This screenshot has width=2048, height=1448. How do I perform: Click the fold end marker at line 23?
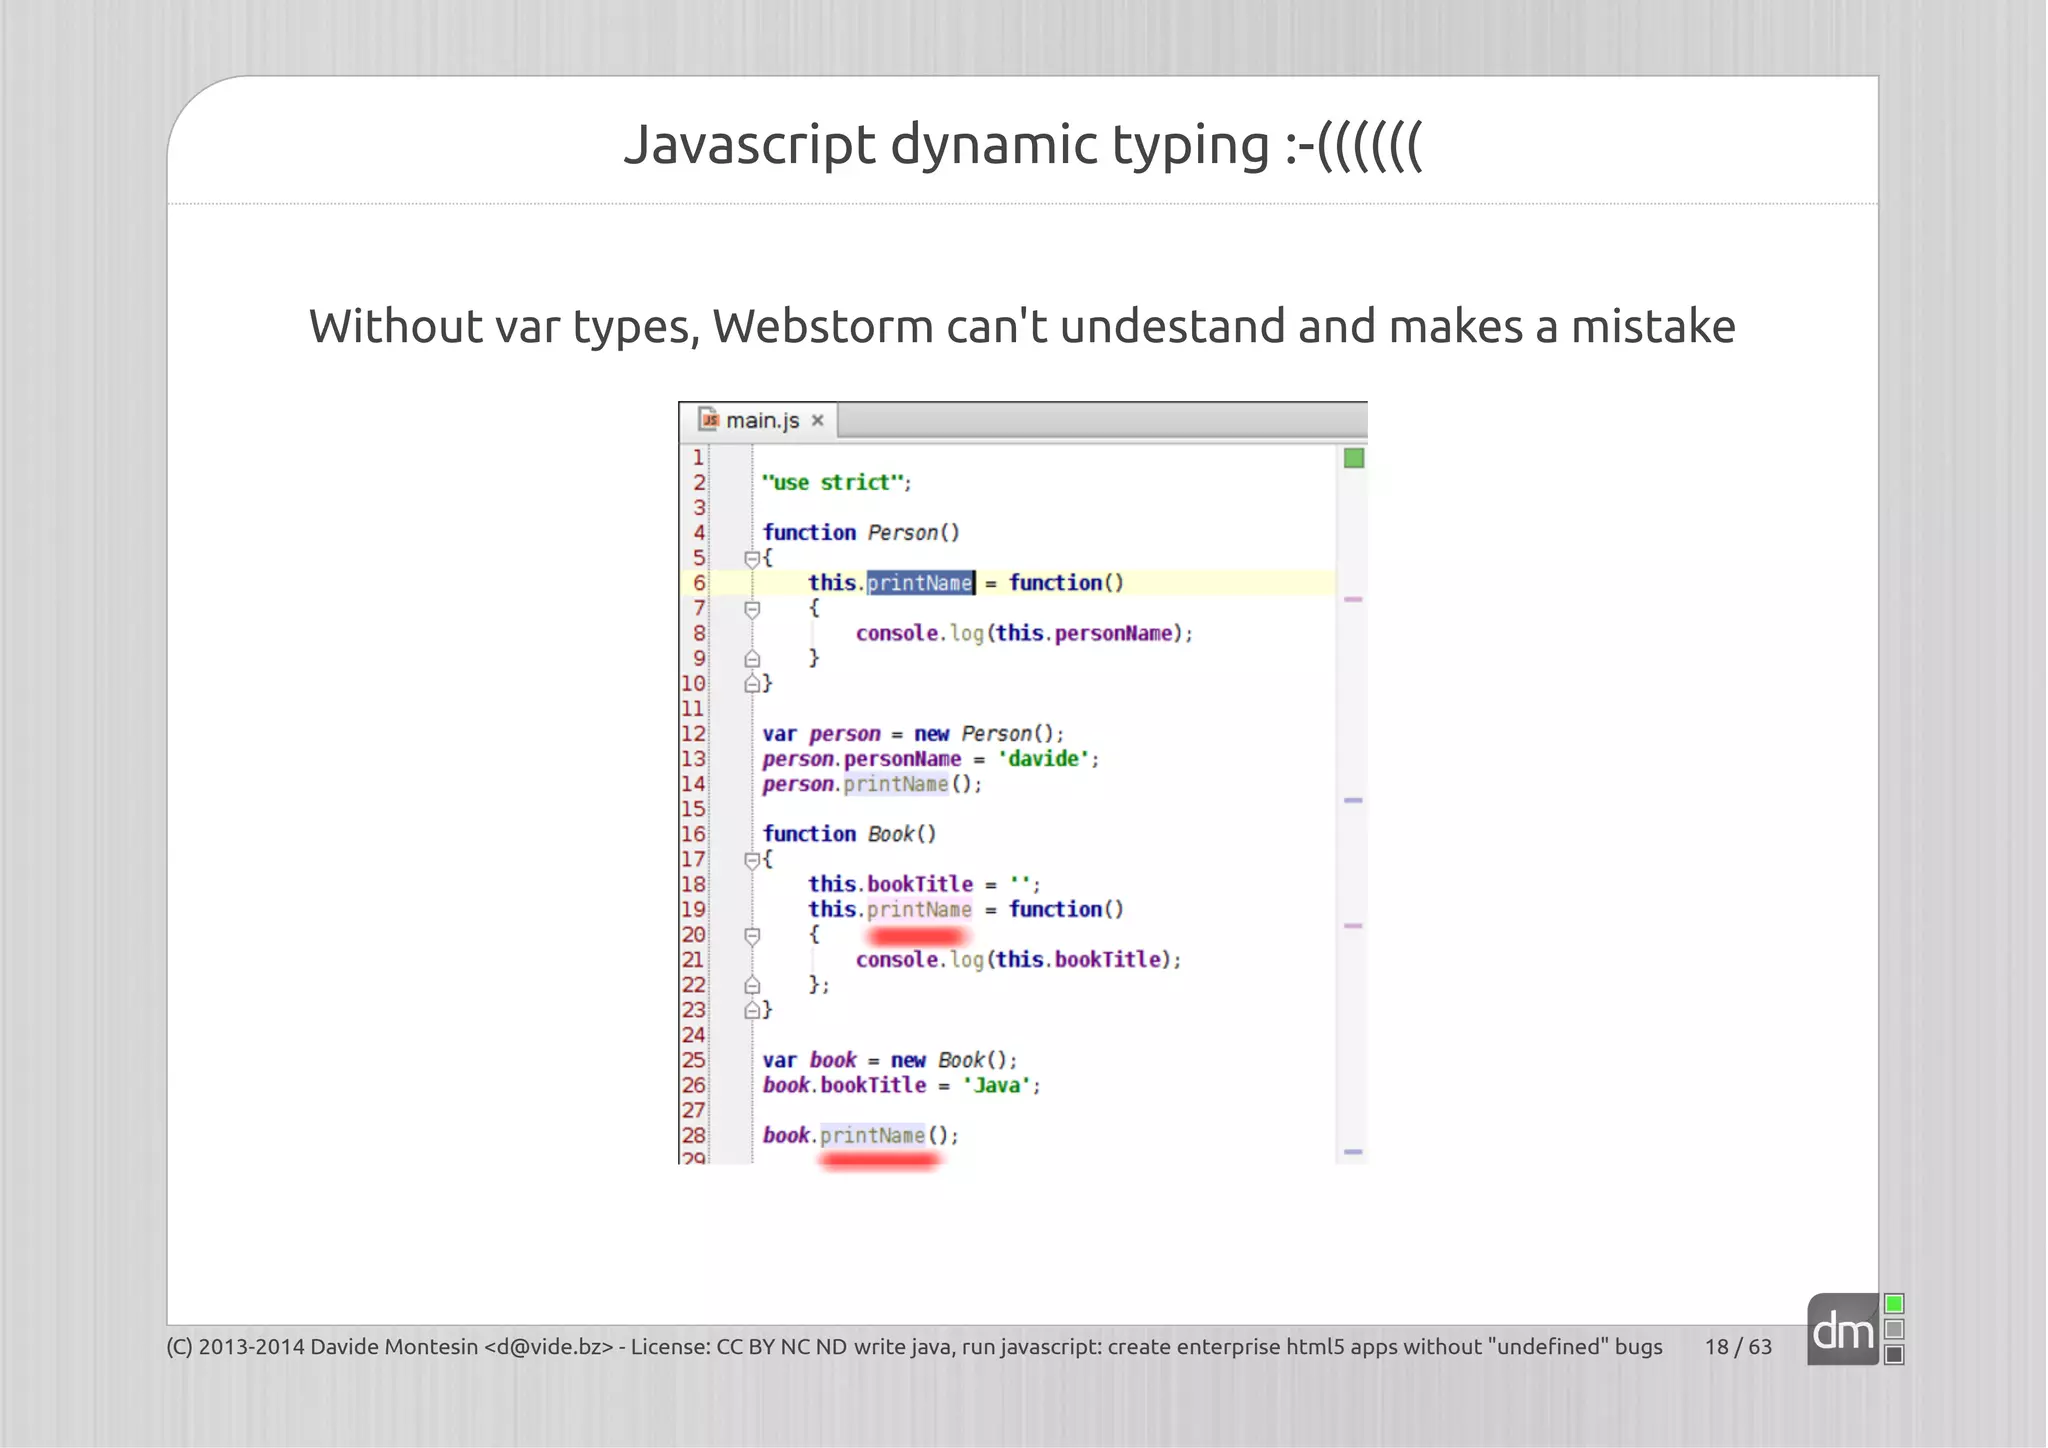click(x=752, y=1011)
